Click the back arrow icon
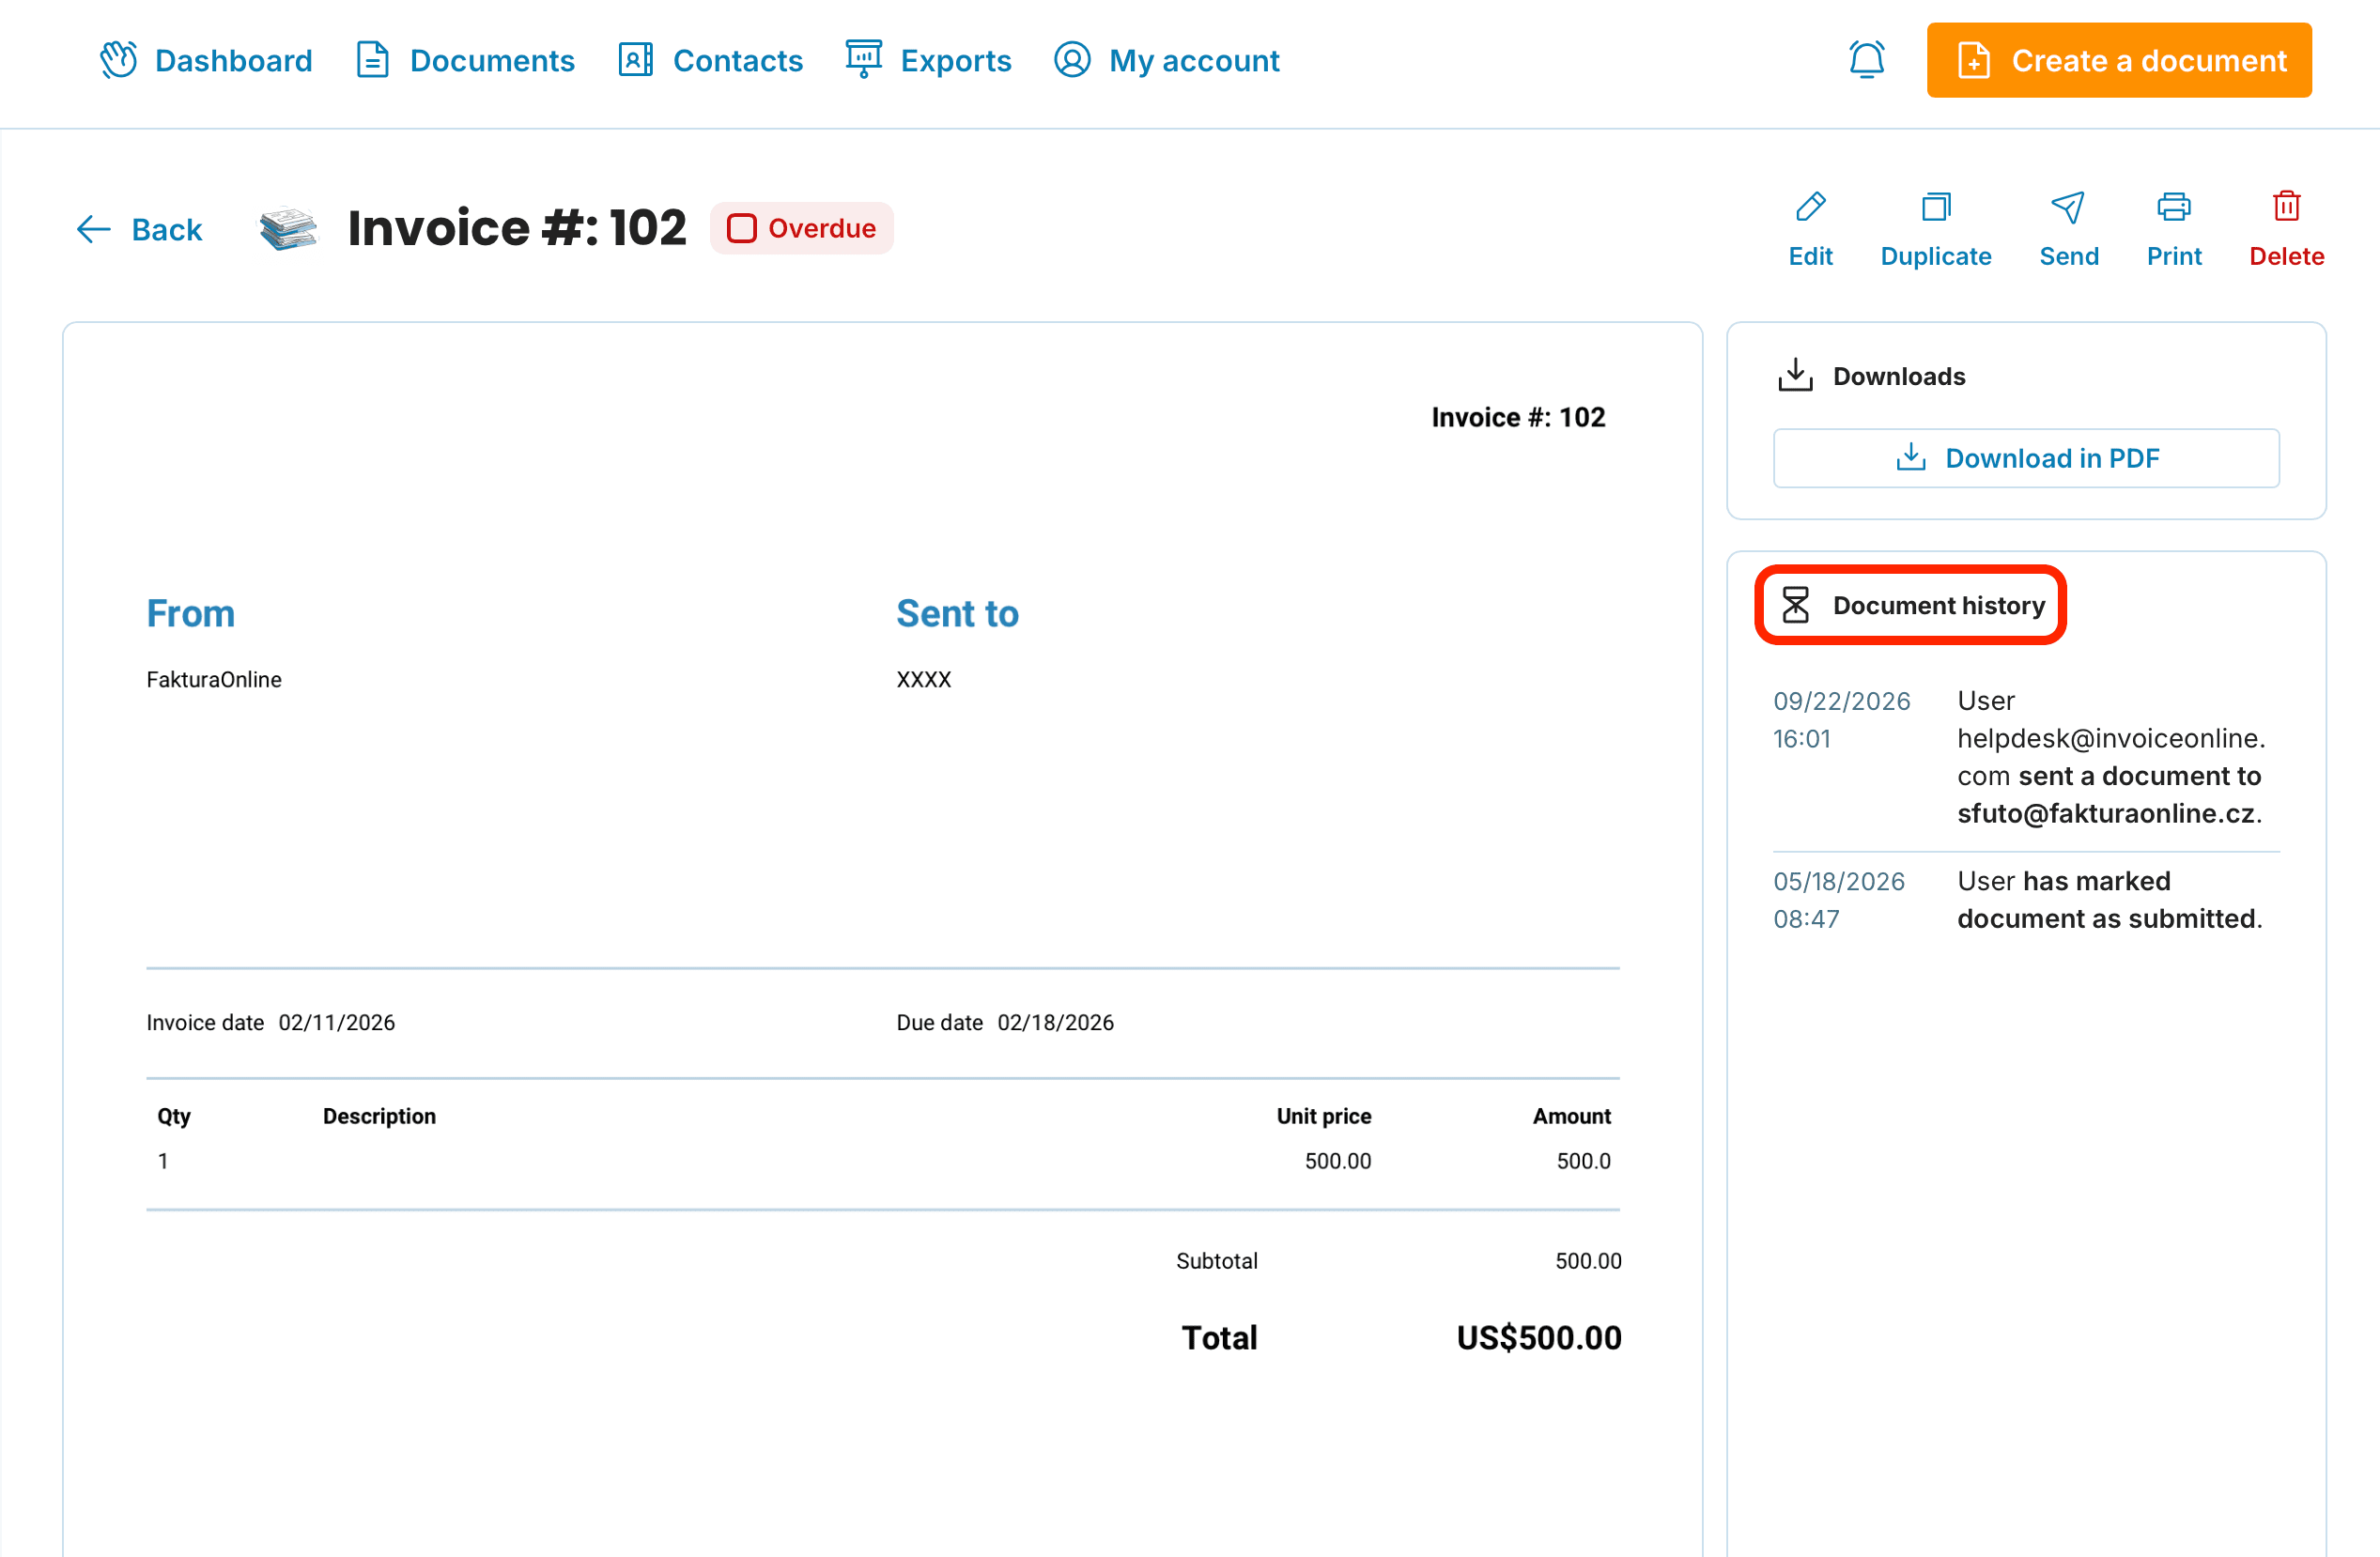The height and width of the screenshot is (1557, 2380). tap(94, 229)
